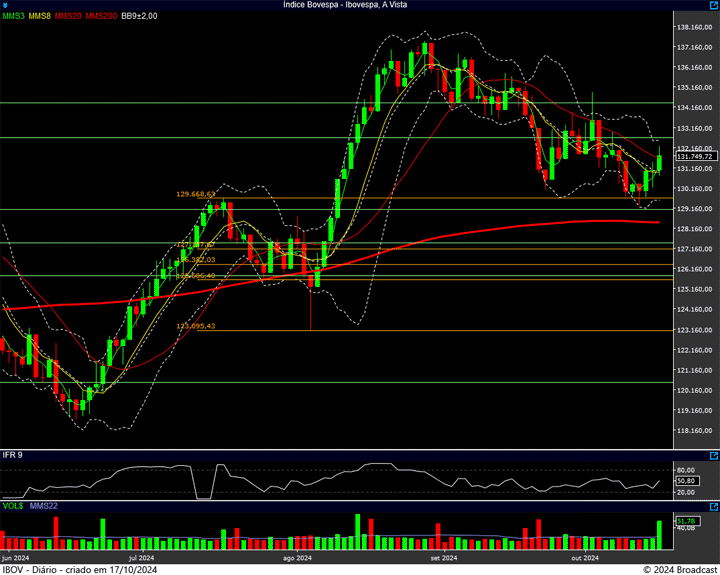The width and height of the screenshot is (720, 575).
Task: Click the chart menu icon in top-left corner
Action: click(x=6, y=5)
